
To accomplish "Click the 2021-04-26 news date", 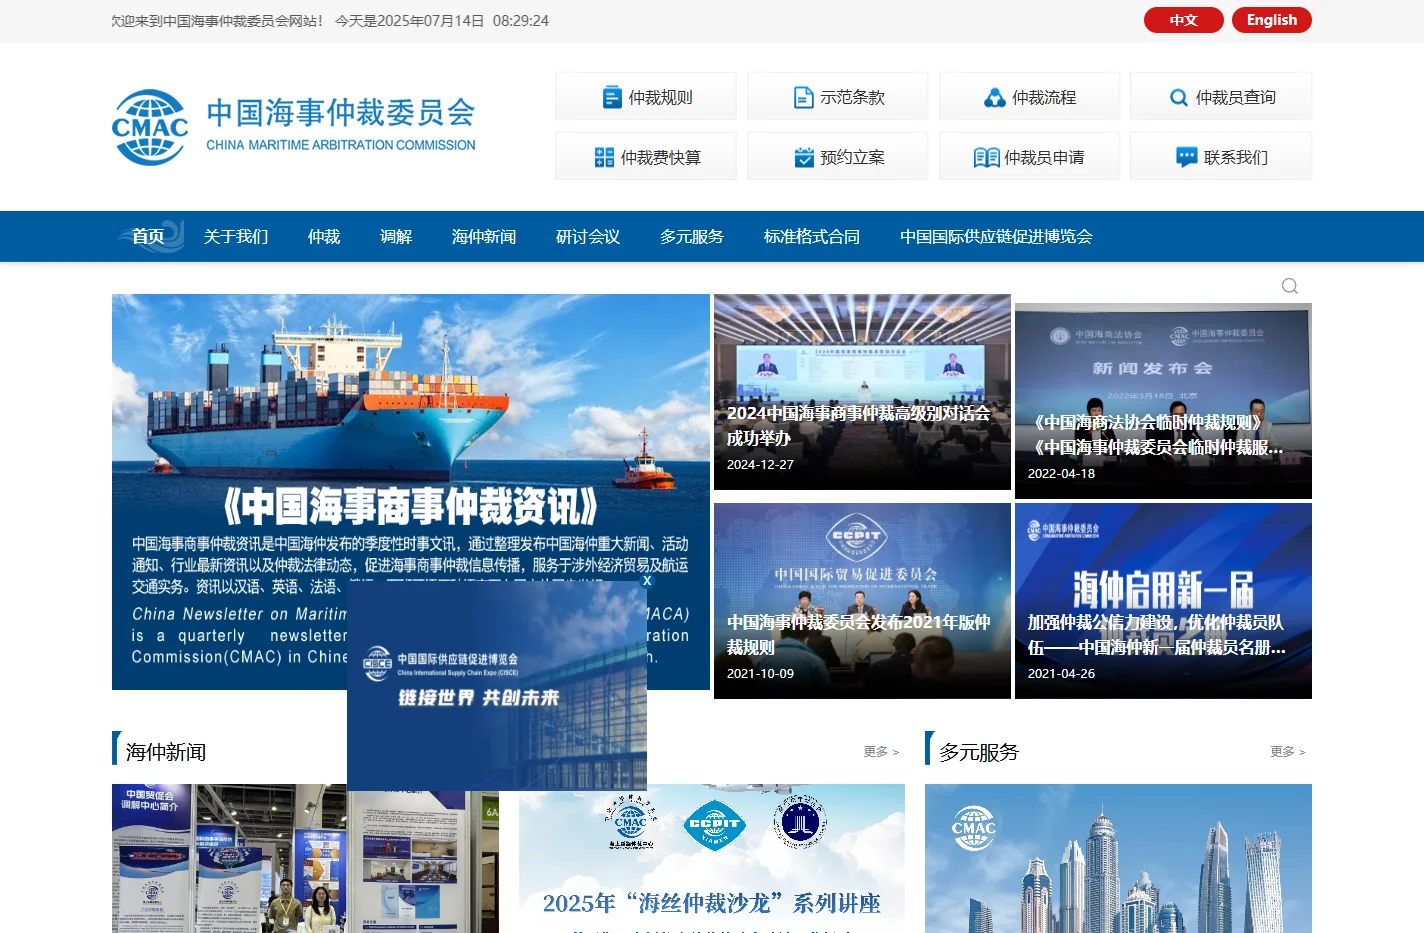I will click(1061, 673).
